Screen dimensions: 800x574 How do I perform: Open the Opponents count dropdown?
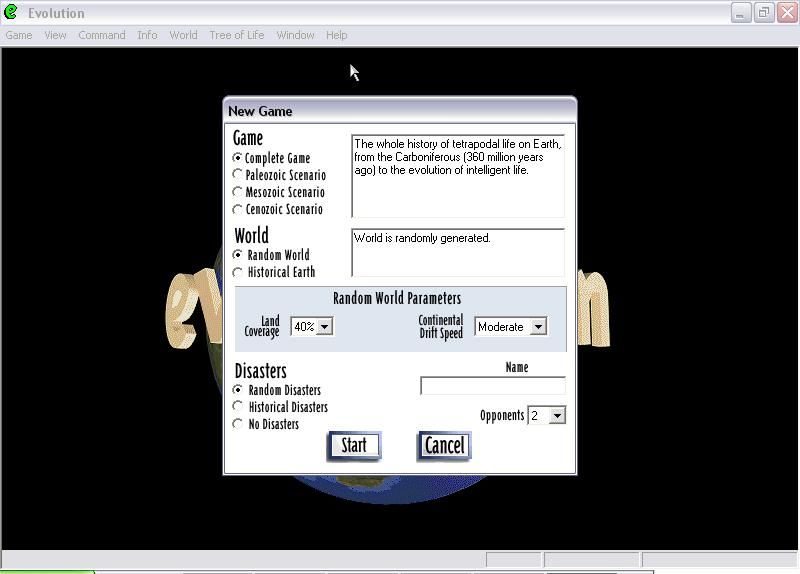tap(557, 415)
